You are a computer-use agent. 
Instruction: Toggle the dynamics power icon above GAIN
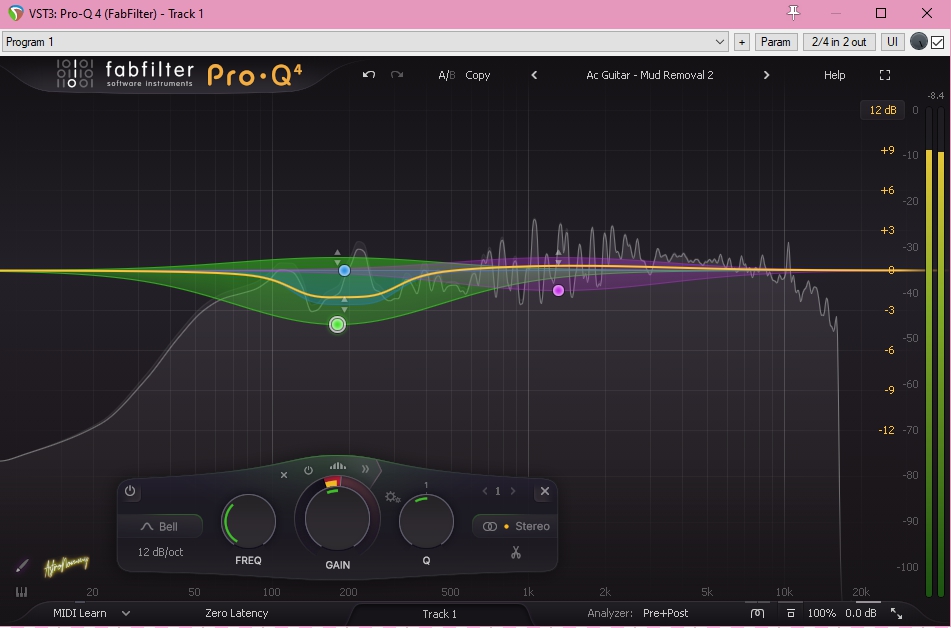point(308,470)
